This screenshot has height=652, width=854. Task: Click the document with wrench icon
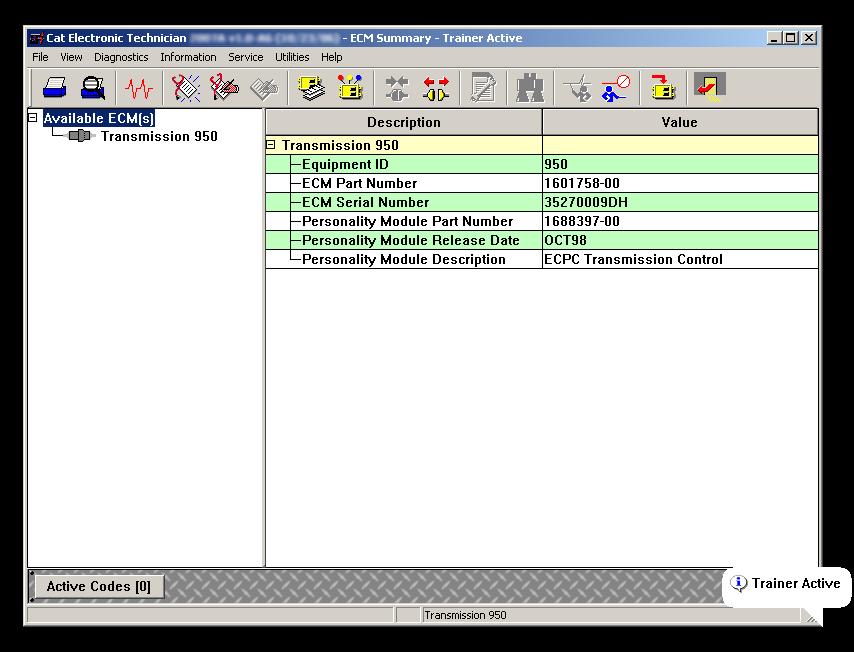tap(483, 88)
